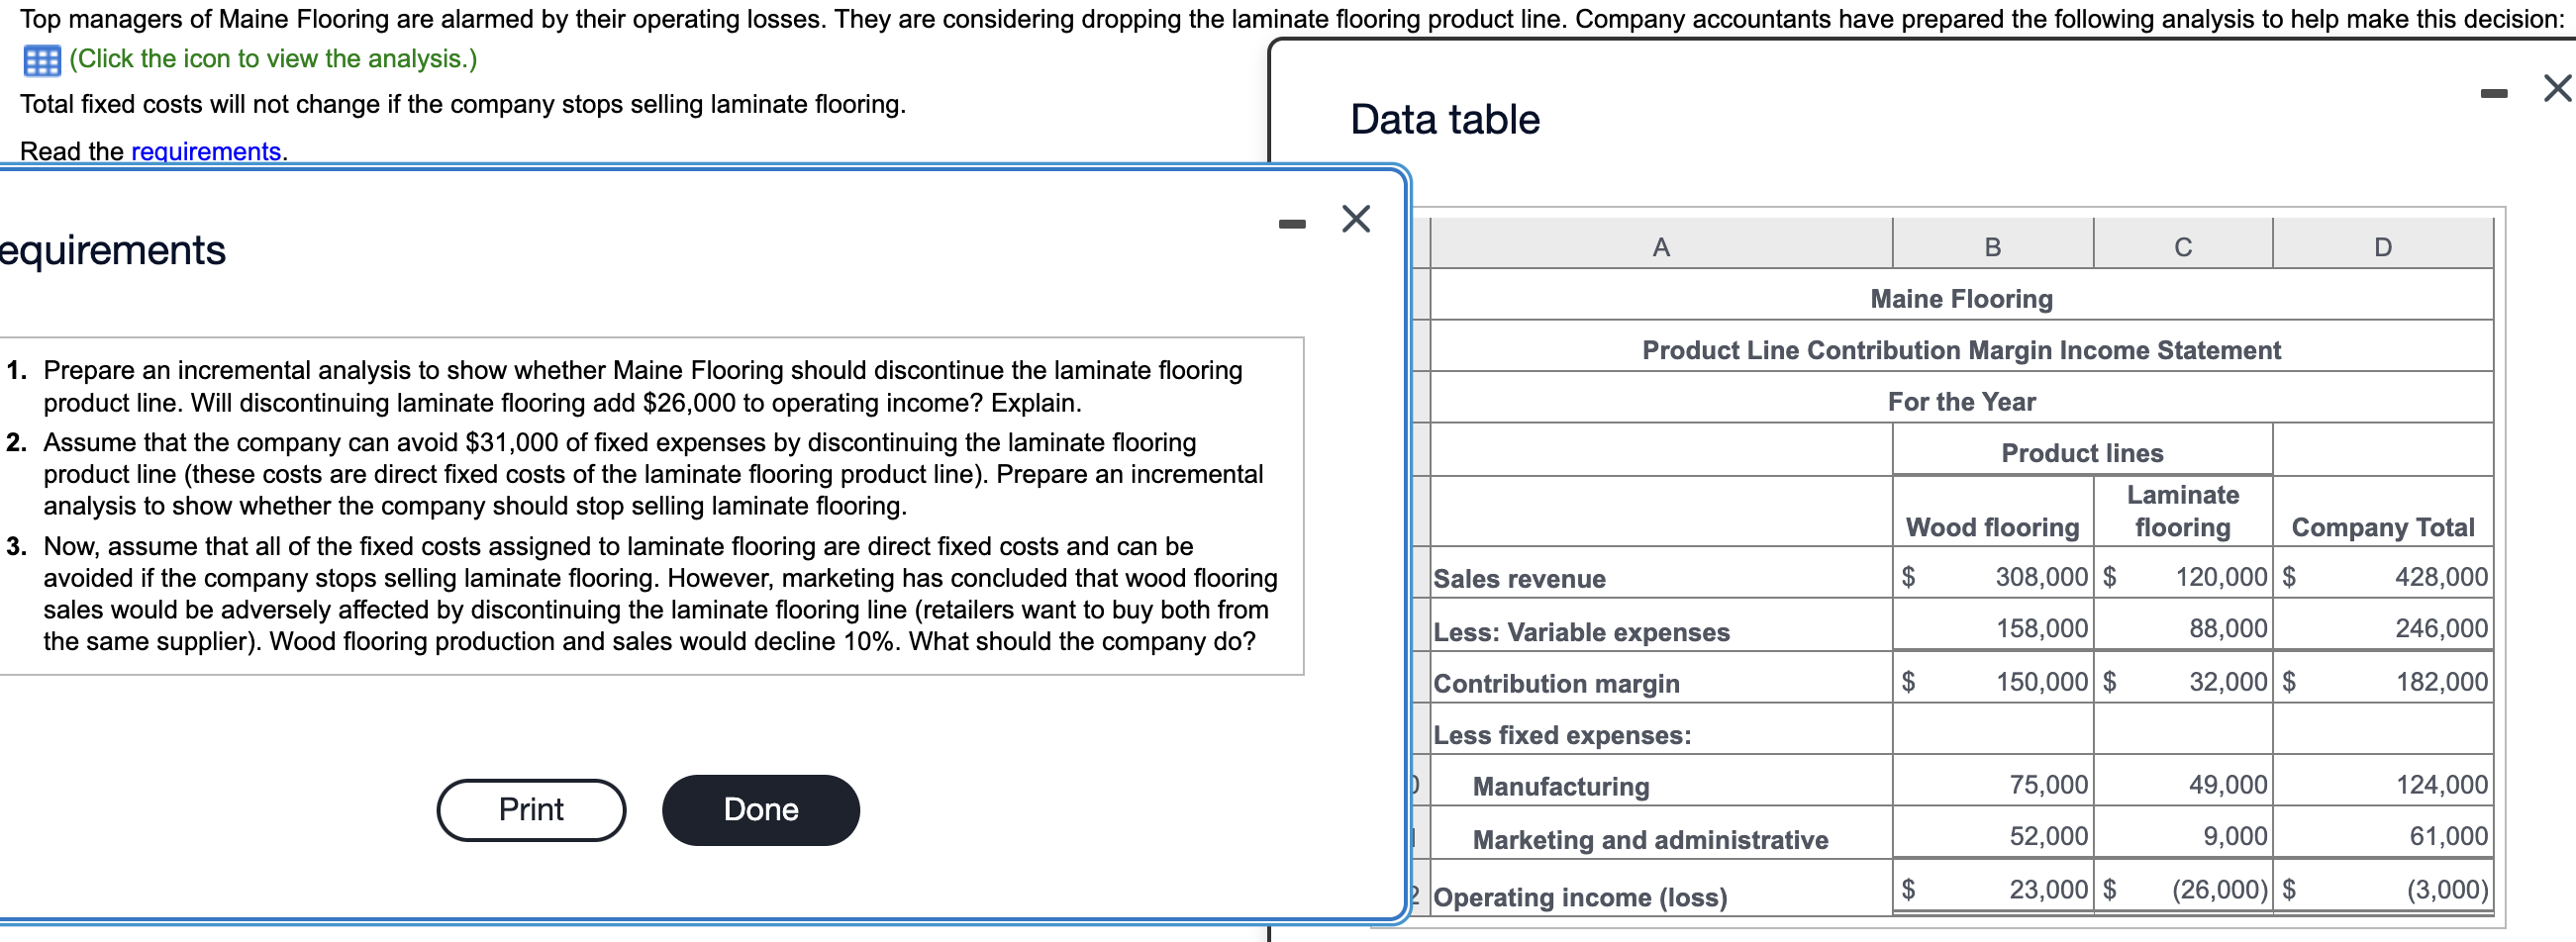Image resolution: width=2576 pixels, height=942 pixels.
Task: Open 'Click the icon to view the analysis' link
Action: pos(273,59)
